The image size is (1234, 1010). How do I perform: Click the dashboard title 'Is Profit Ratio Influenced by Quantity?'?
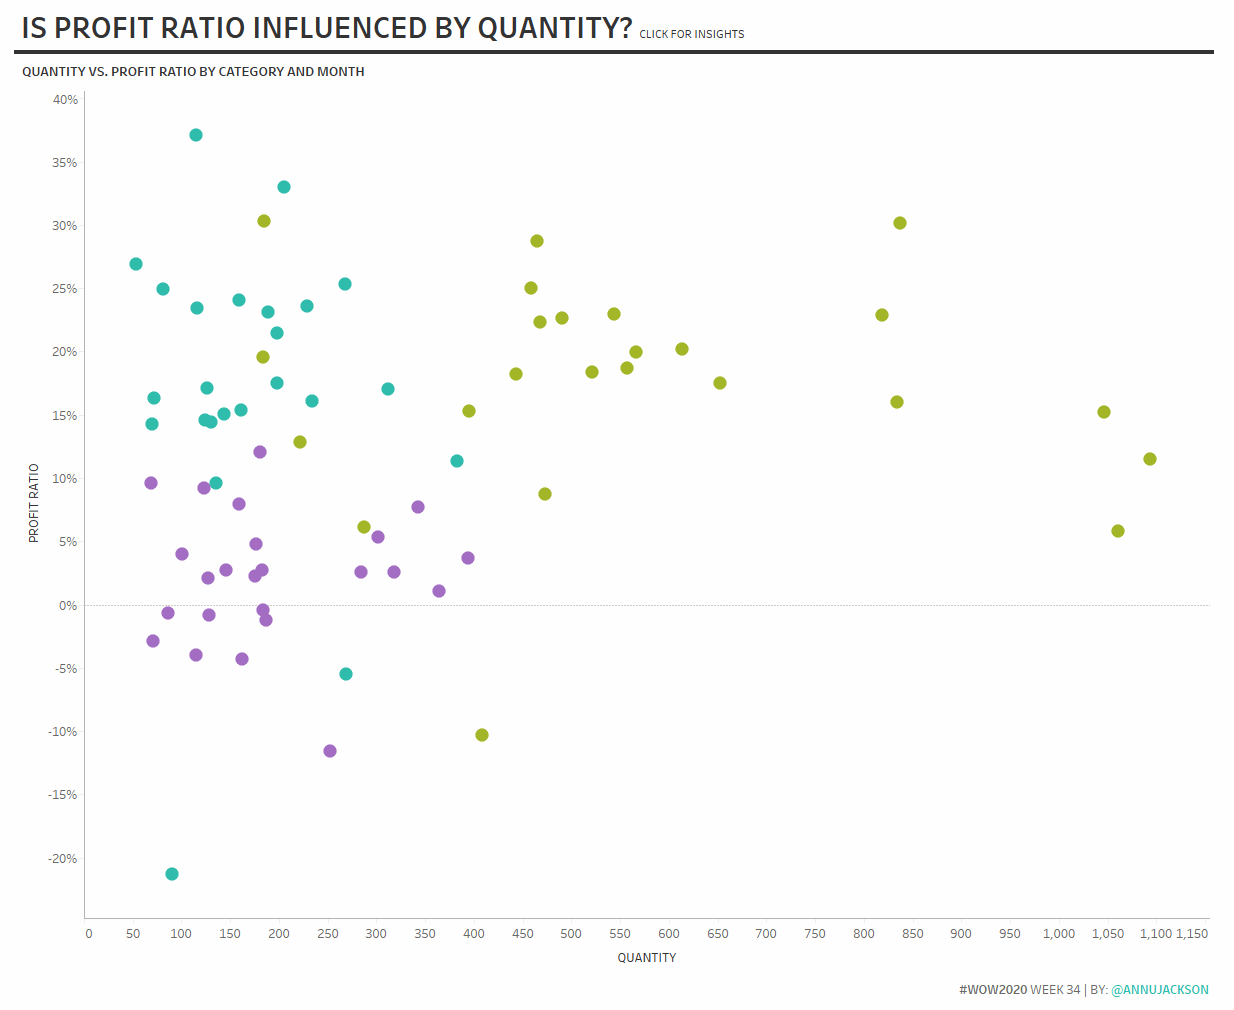point(327,28)
